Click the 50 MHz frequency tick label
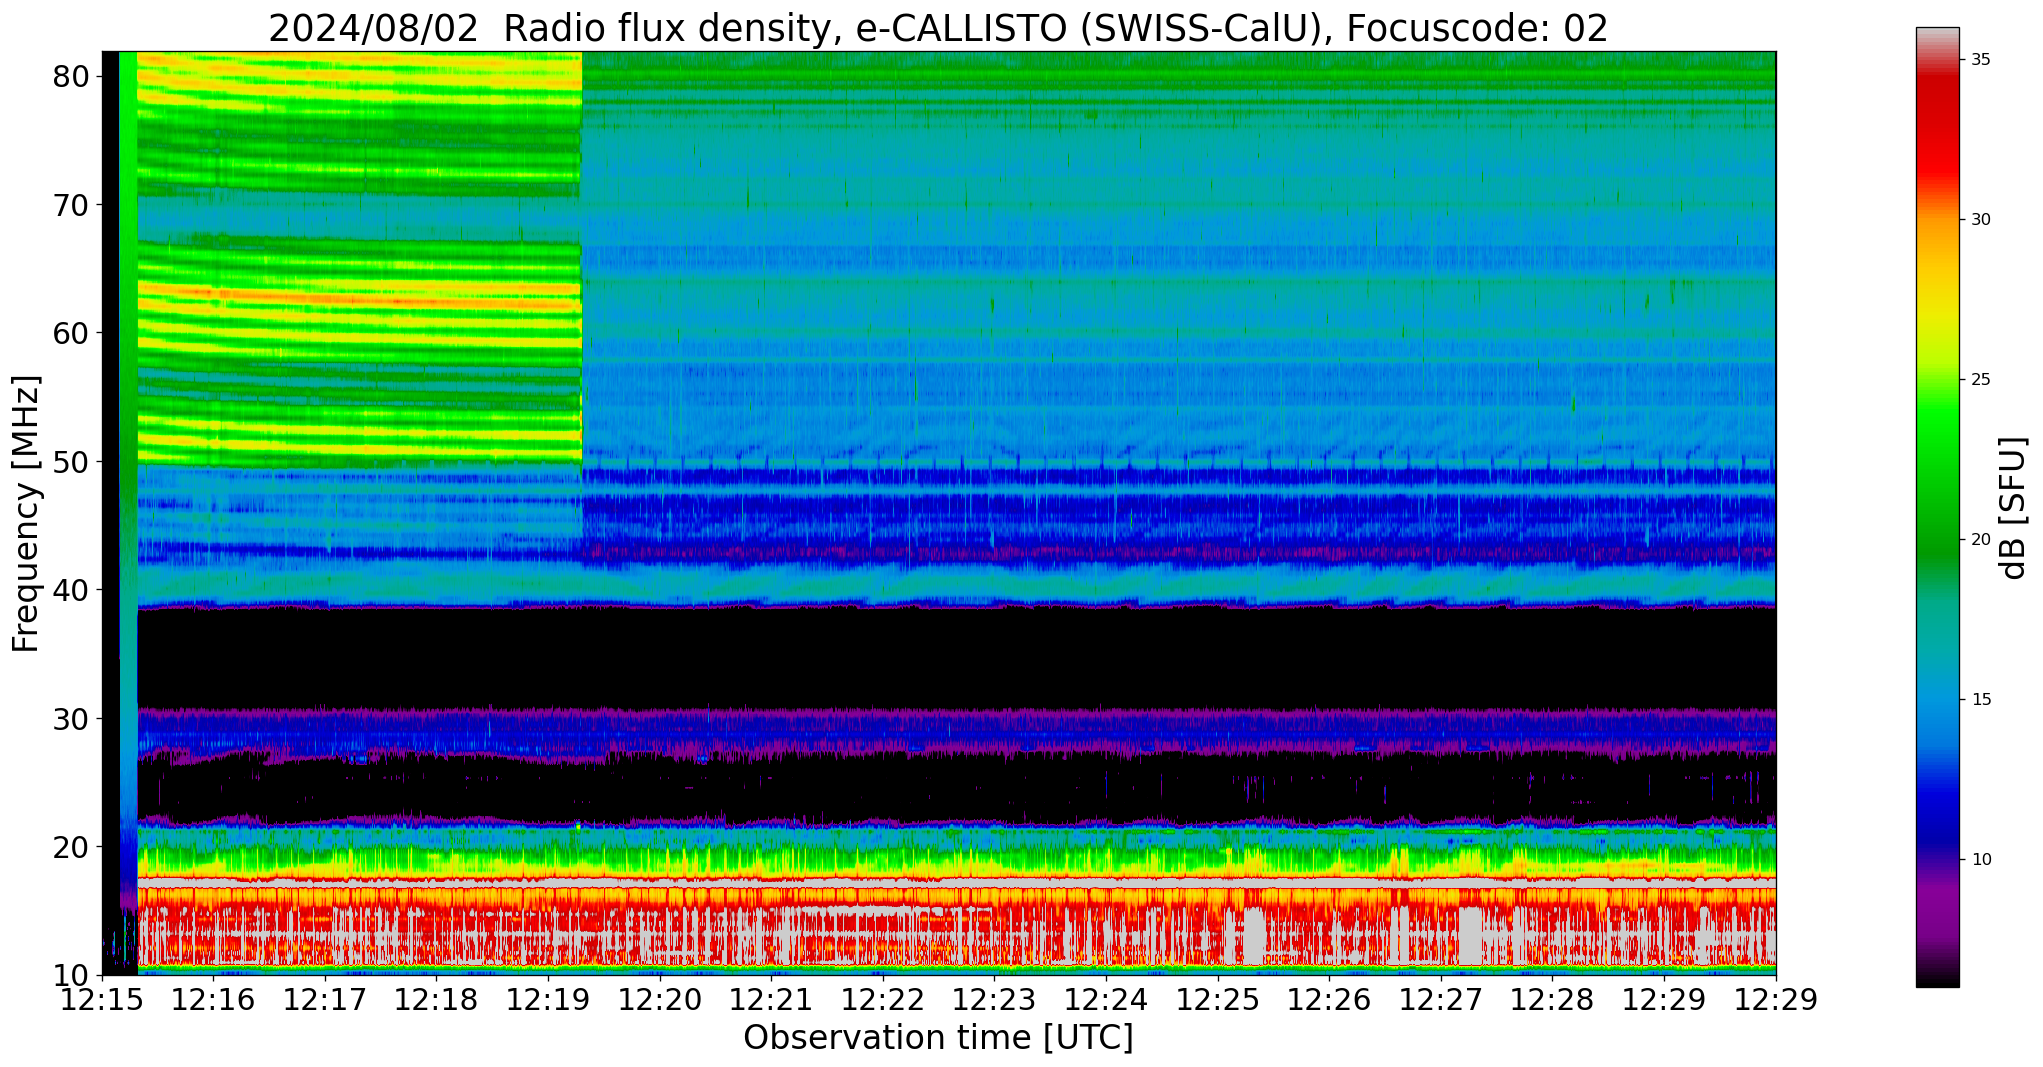 [70, 462]
